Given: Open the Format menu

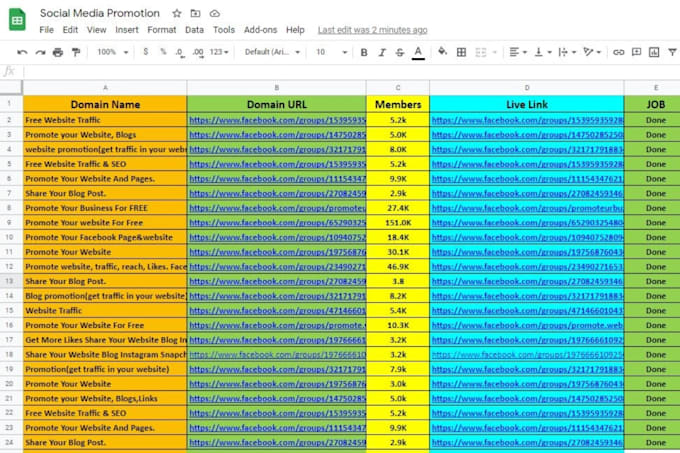Looking at the screenshot, I should point(162,30).
